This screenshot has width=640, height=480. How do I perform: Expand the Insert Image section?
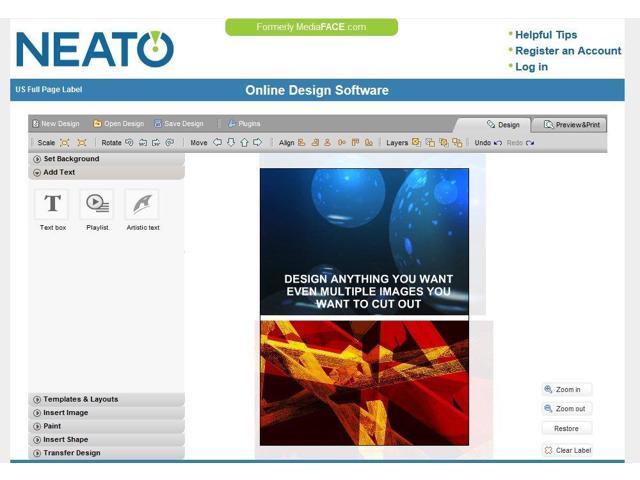[65, 413]
